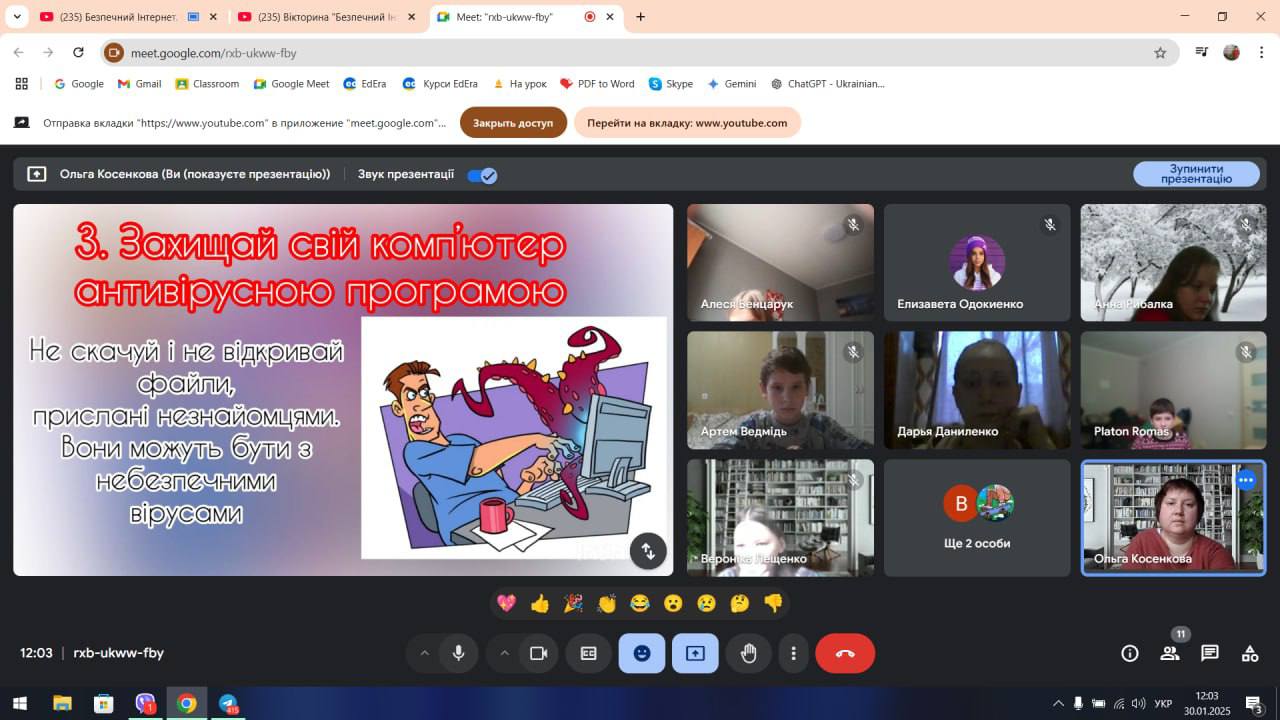
Task: Send the party popper reaction
Action: 573,603
